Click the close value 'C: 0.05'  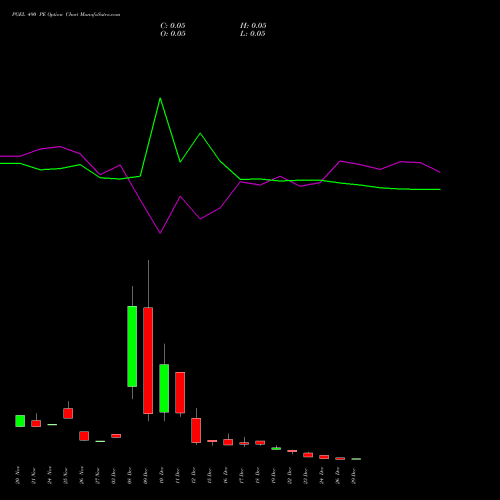point(173,26)
